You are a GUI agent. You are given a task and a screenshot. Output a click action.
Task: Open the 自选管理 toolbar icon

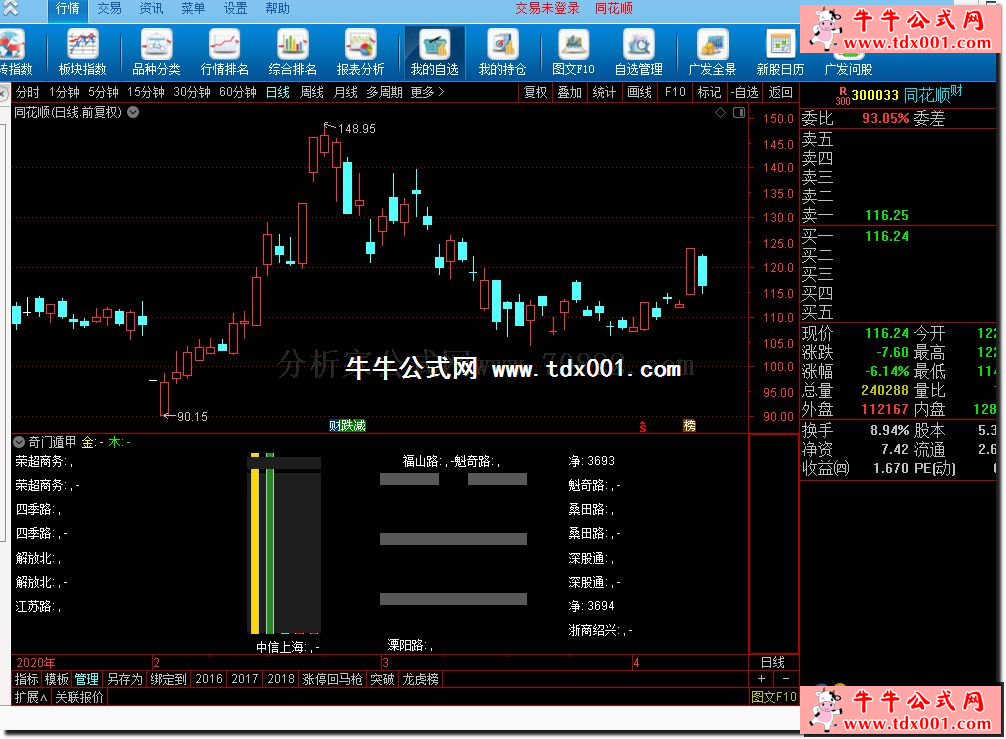(x=638, y=53)
